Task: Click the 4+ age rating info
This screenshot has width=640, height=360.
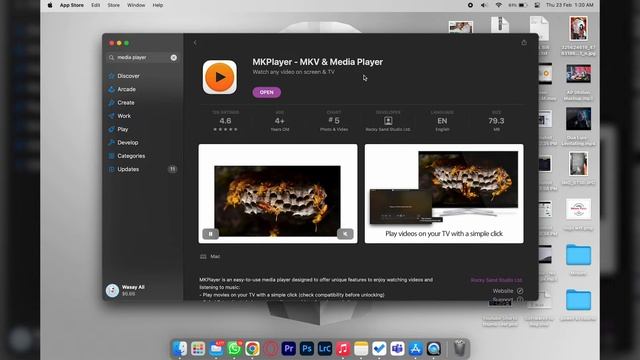Action: pos(280,121)
